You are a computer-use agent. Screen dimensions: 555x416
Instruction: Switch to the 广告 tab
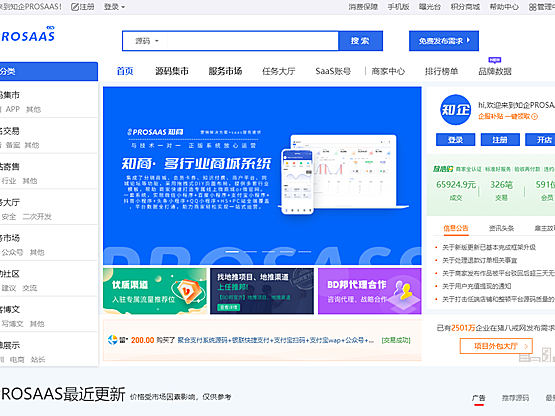click(x=479, y=398)
